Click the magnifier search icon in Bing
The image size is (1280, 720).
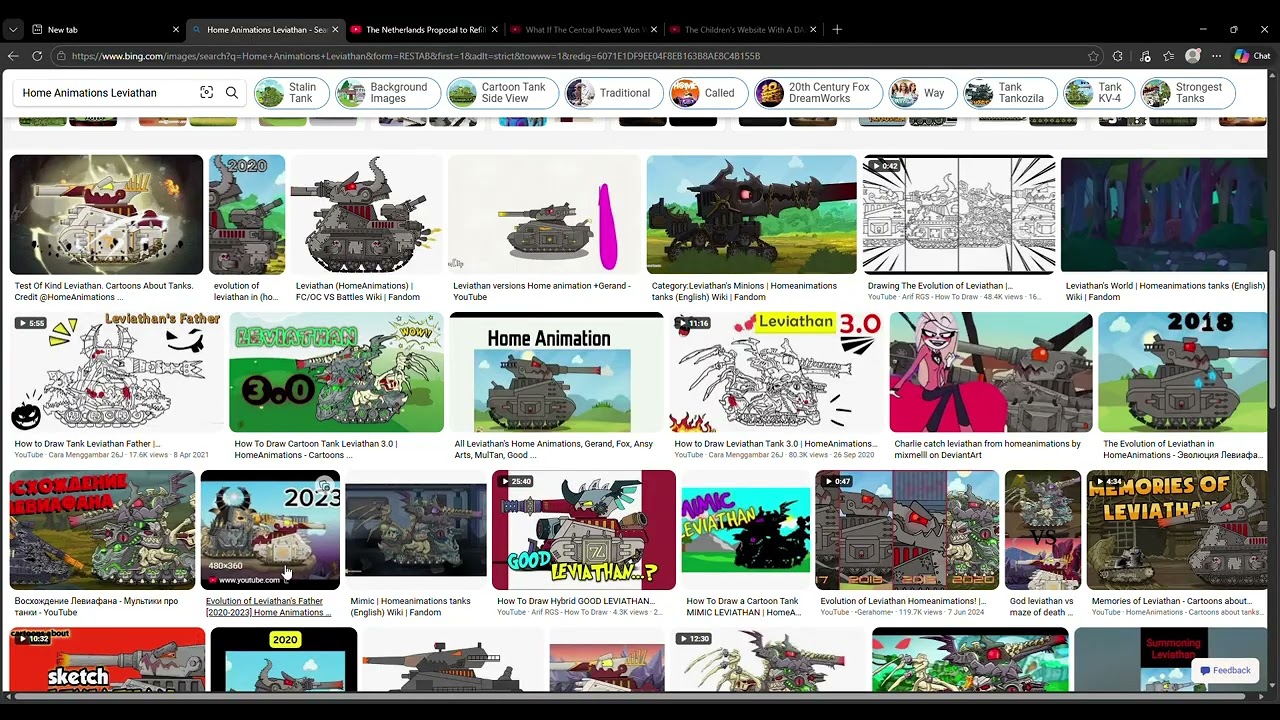tap(232, 93)
